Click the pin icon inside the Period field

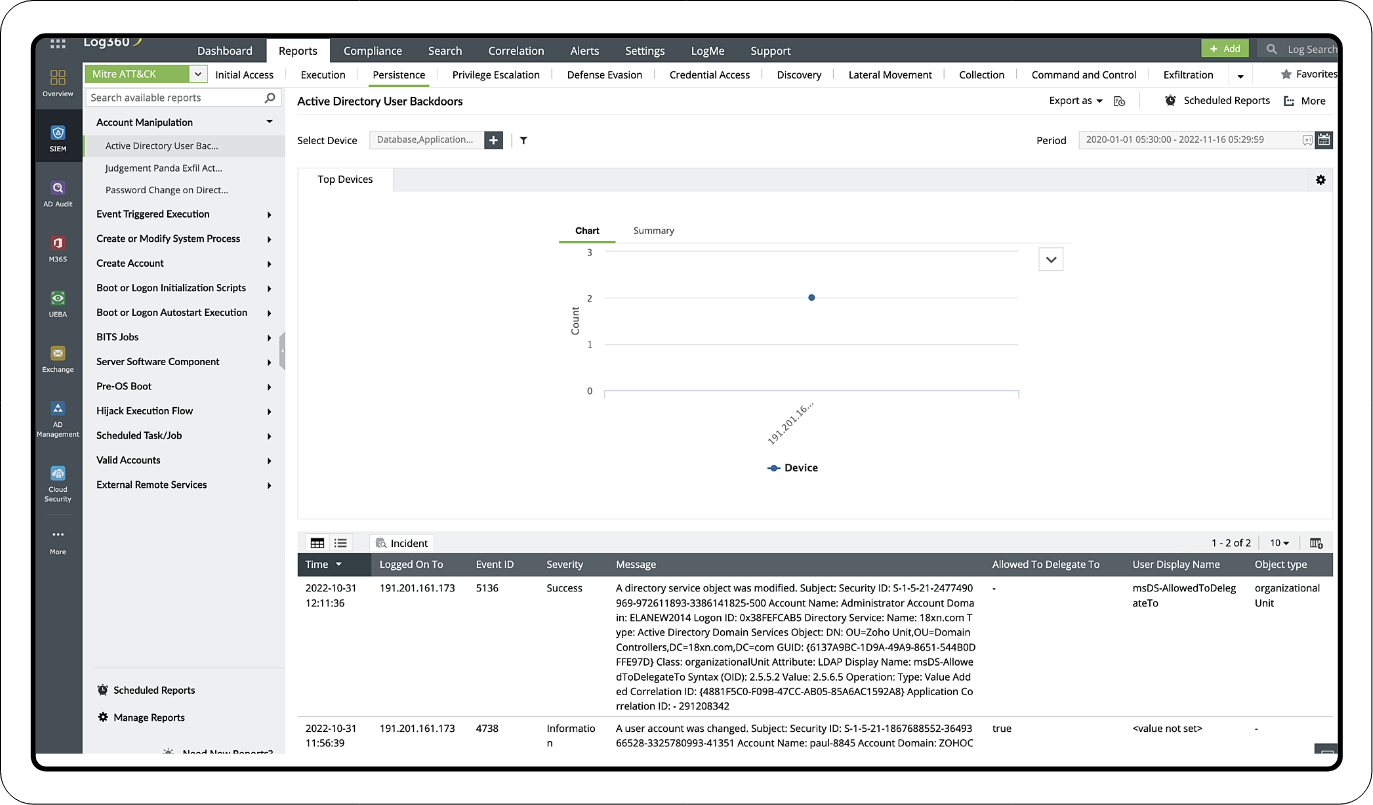tap(1307, 141)
